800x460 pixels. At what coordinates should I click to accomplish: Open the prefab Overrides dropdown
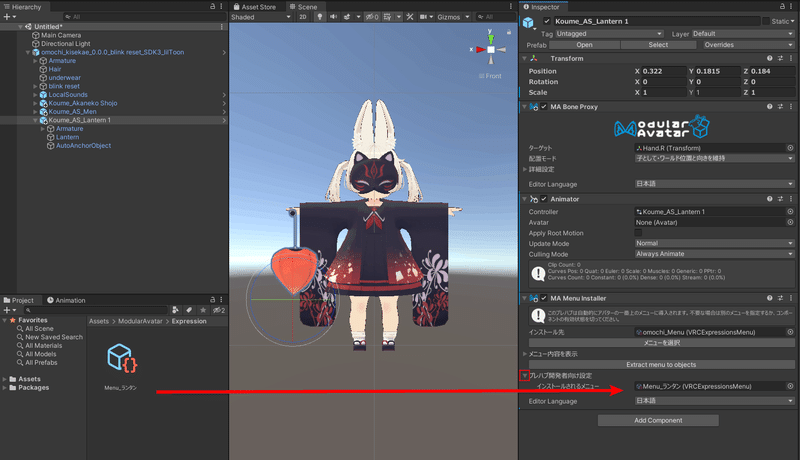tap(746, 45)
